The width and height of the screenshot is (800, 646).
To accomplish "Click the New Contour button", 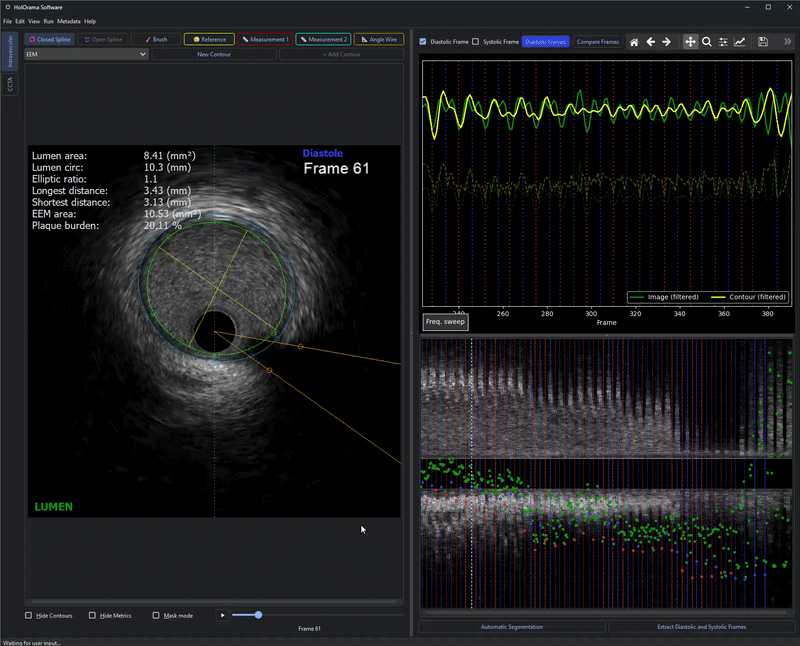I will click(x=214, y=54).
